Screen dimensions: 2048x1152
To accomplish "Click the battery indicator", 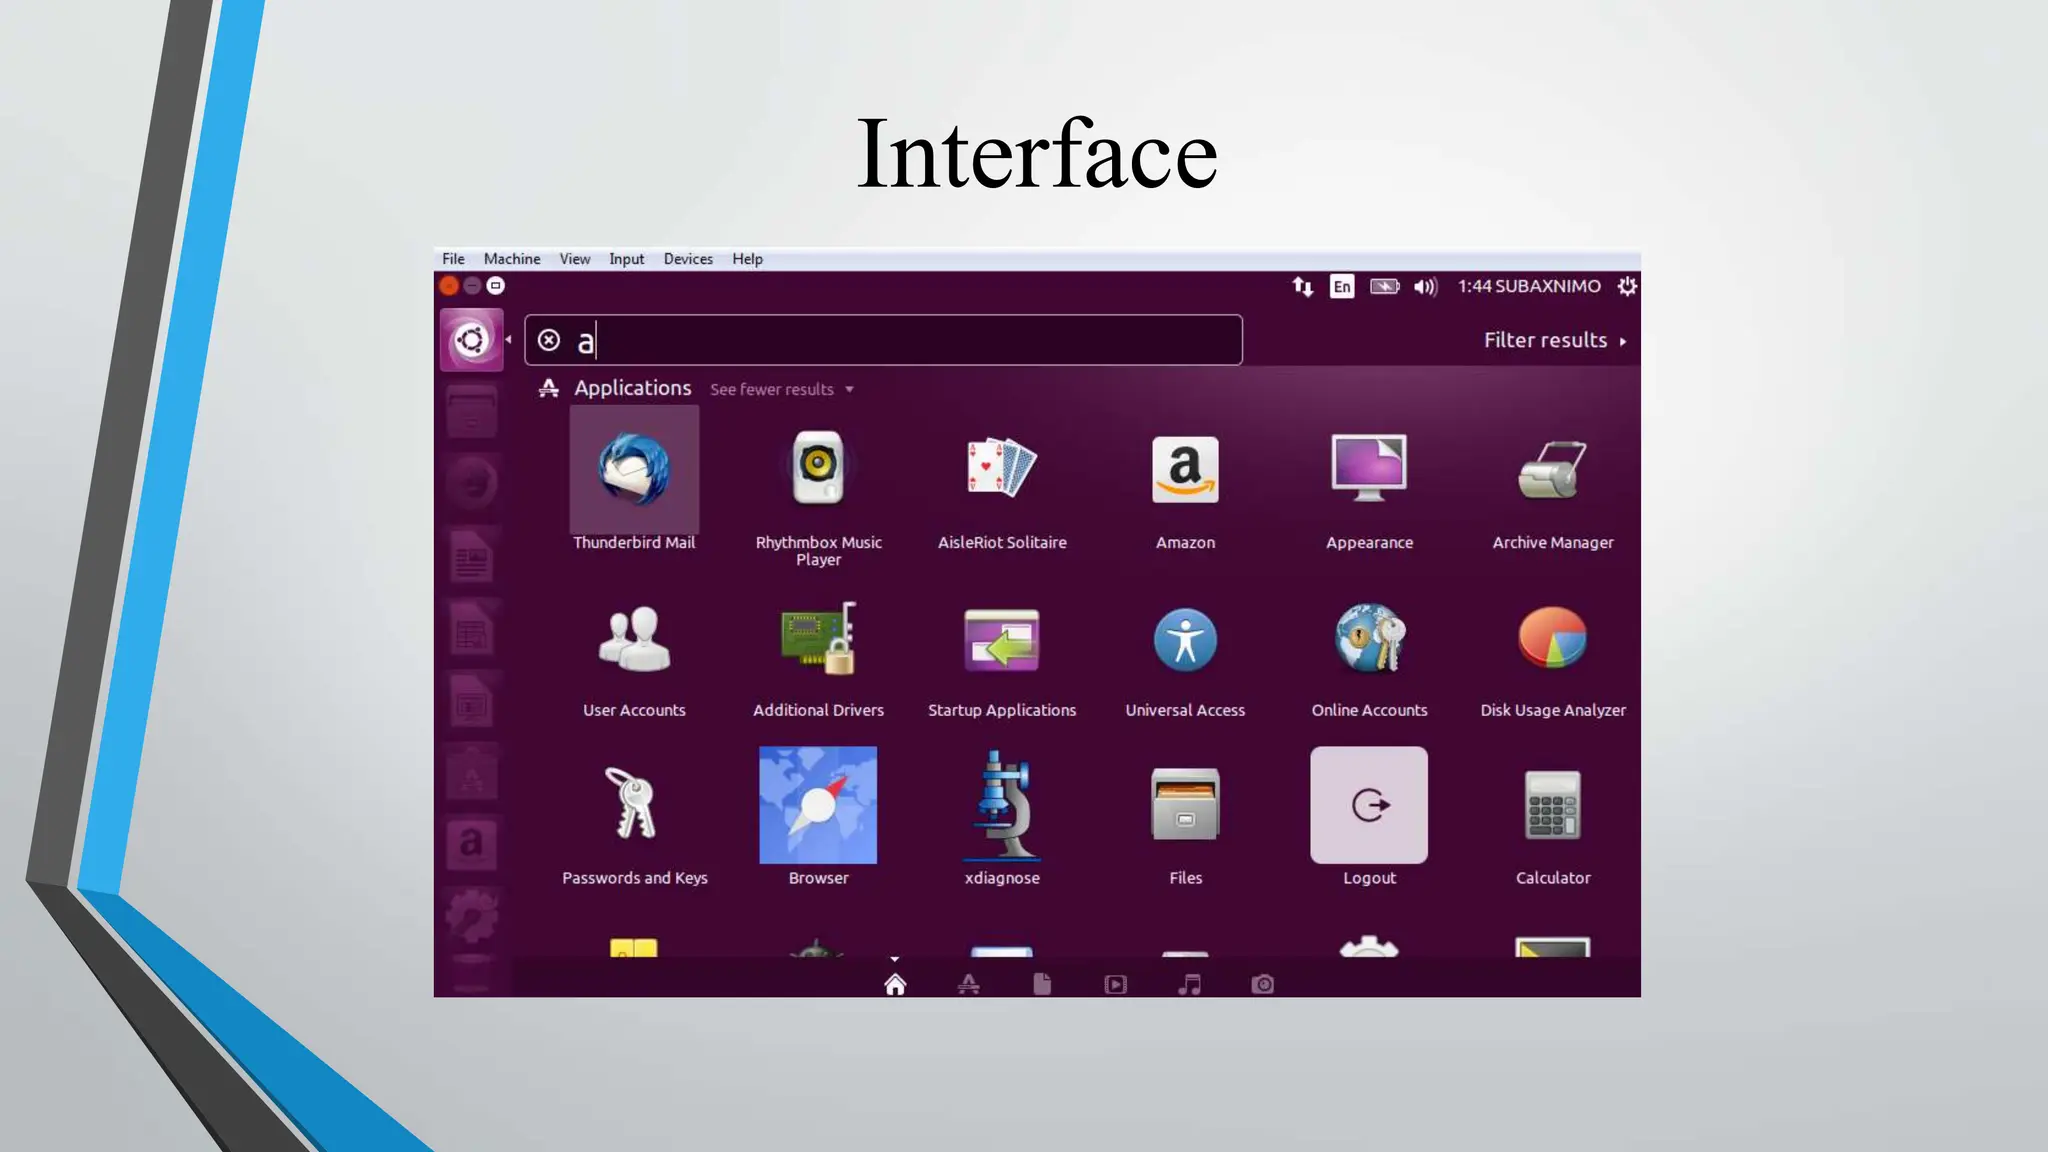I will (x=1385, y=286).
